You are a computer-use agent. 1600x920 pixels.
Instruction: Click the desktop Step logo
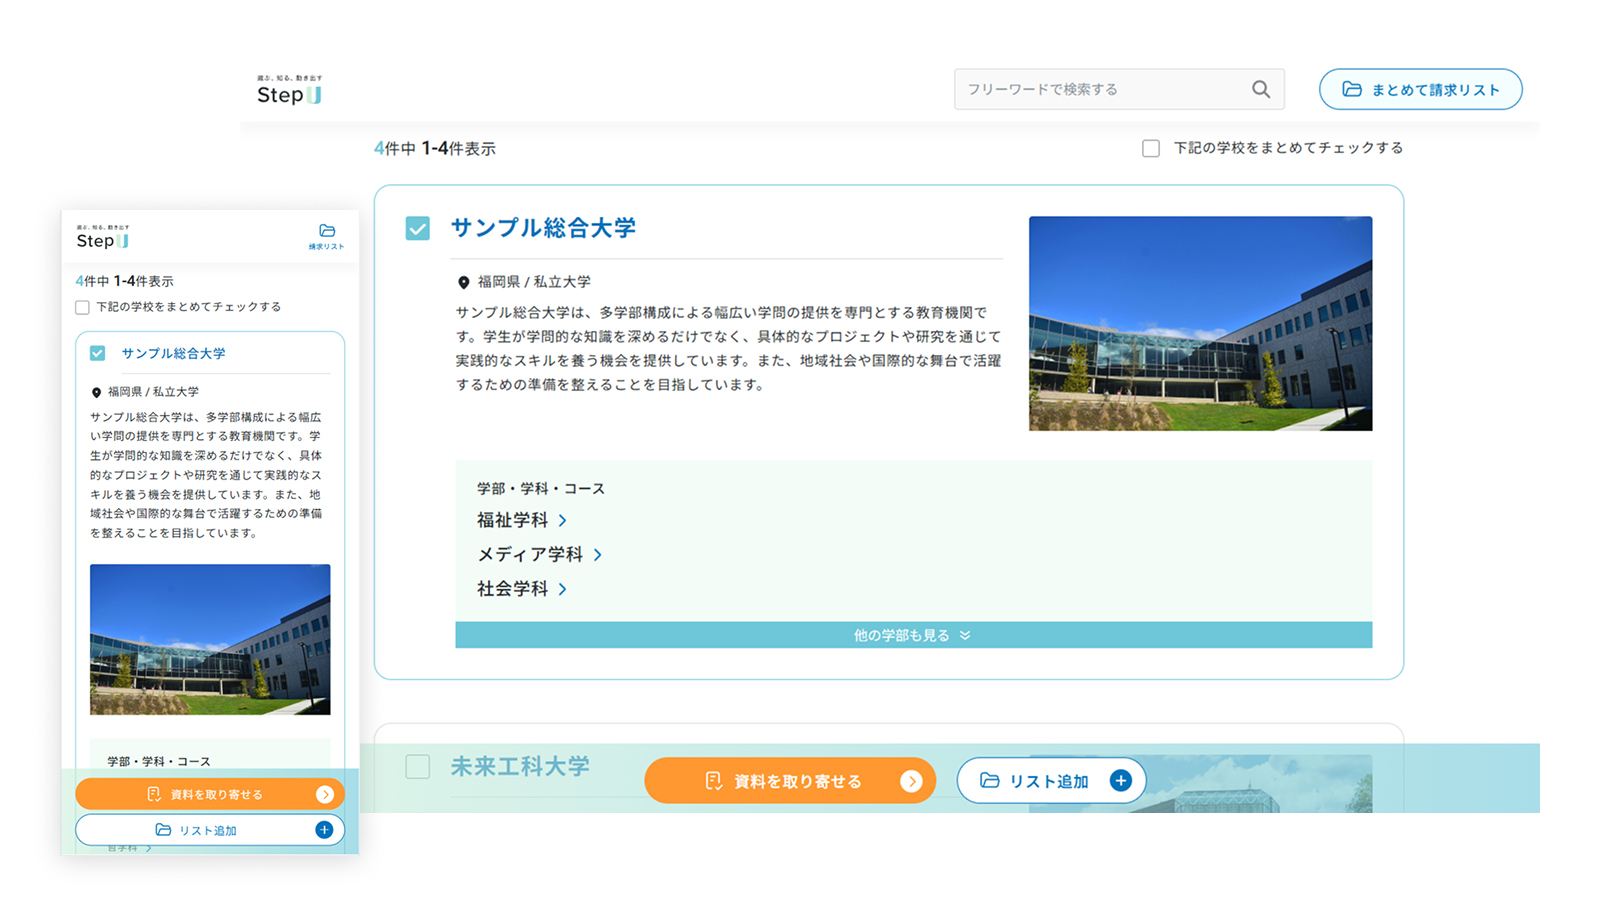[x=289, y=91]
